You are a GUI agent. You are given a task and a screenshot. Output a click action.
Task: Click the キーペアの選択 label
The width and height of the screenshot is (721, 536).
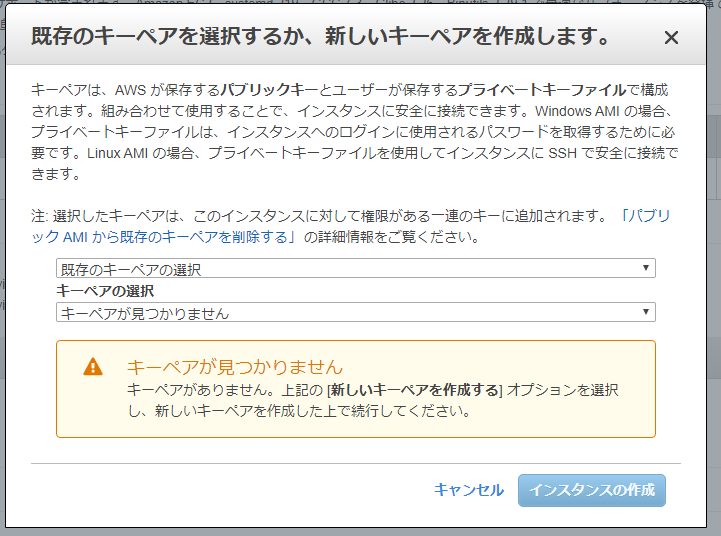[x=105, y=291]
